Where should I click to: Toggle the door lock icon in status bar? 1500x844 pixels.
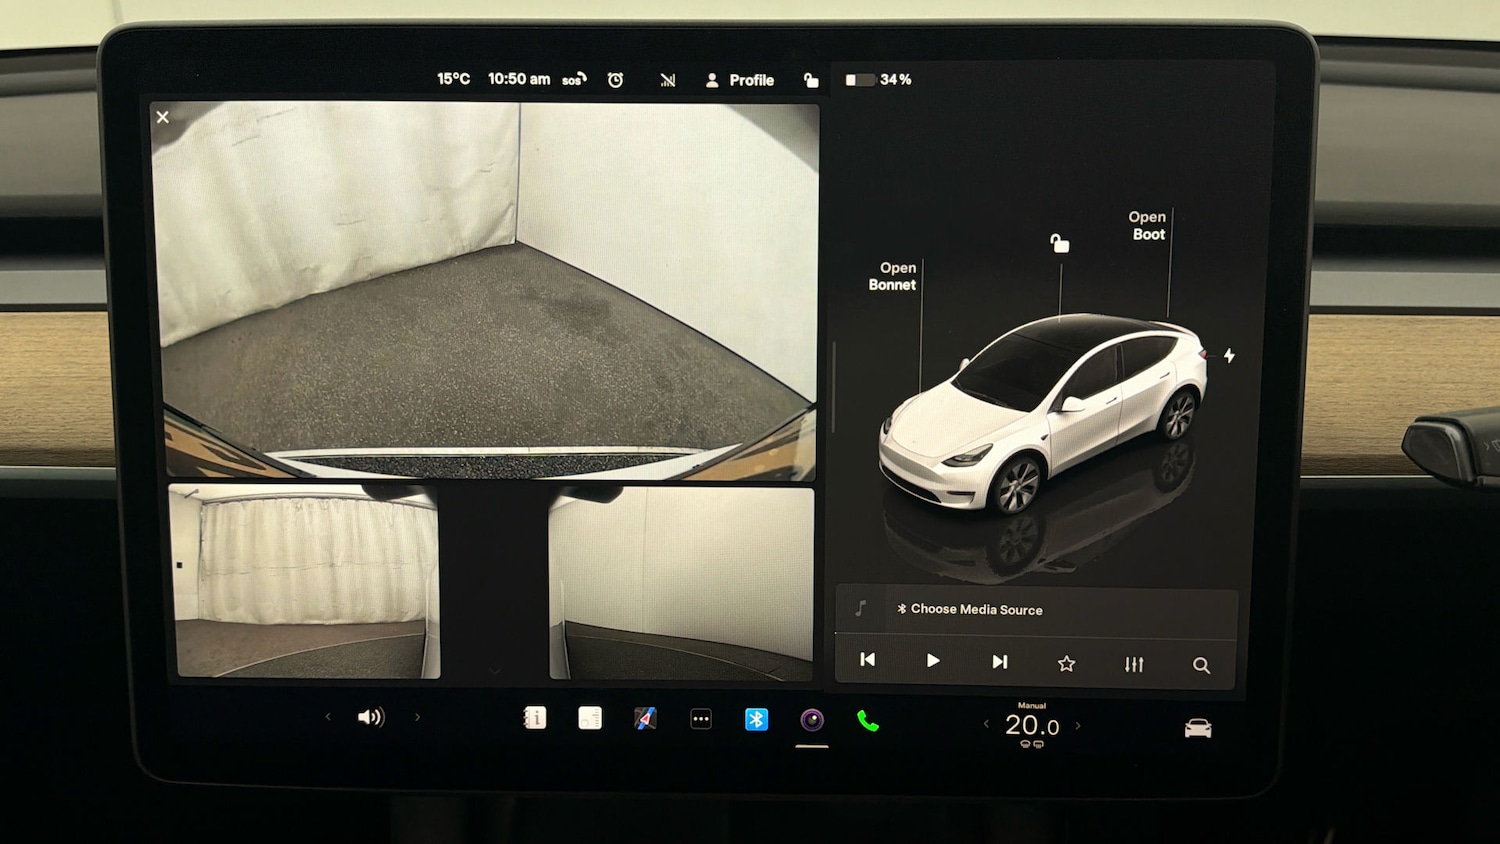click(x=811, y=80)
